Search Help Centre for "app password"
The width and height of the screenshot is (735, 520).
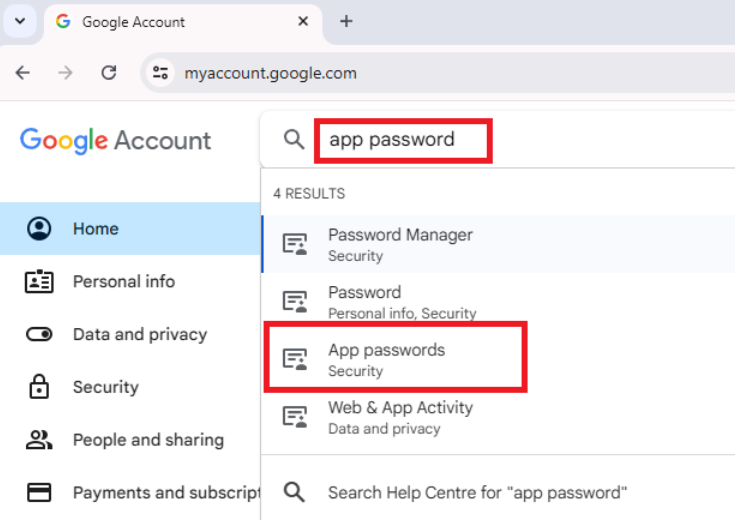tap(498, 492)
